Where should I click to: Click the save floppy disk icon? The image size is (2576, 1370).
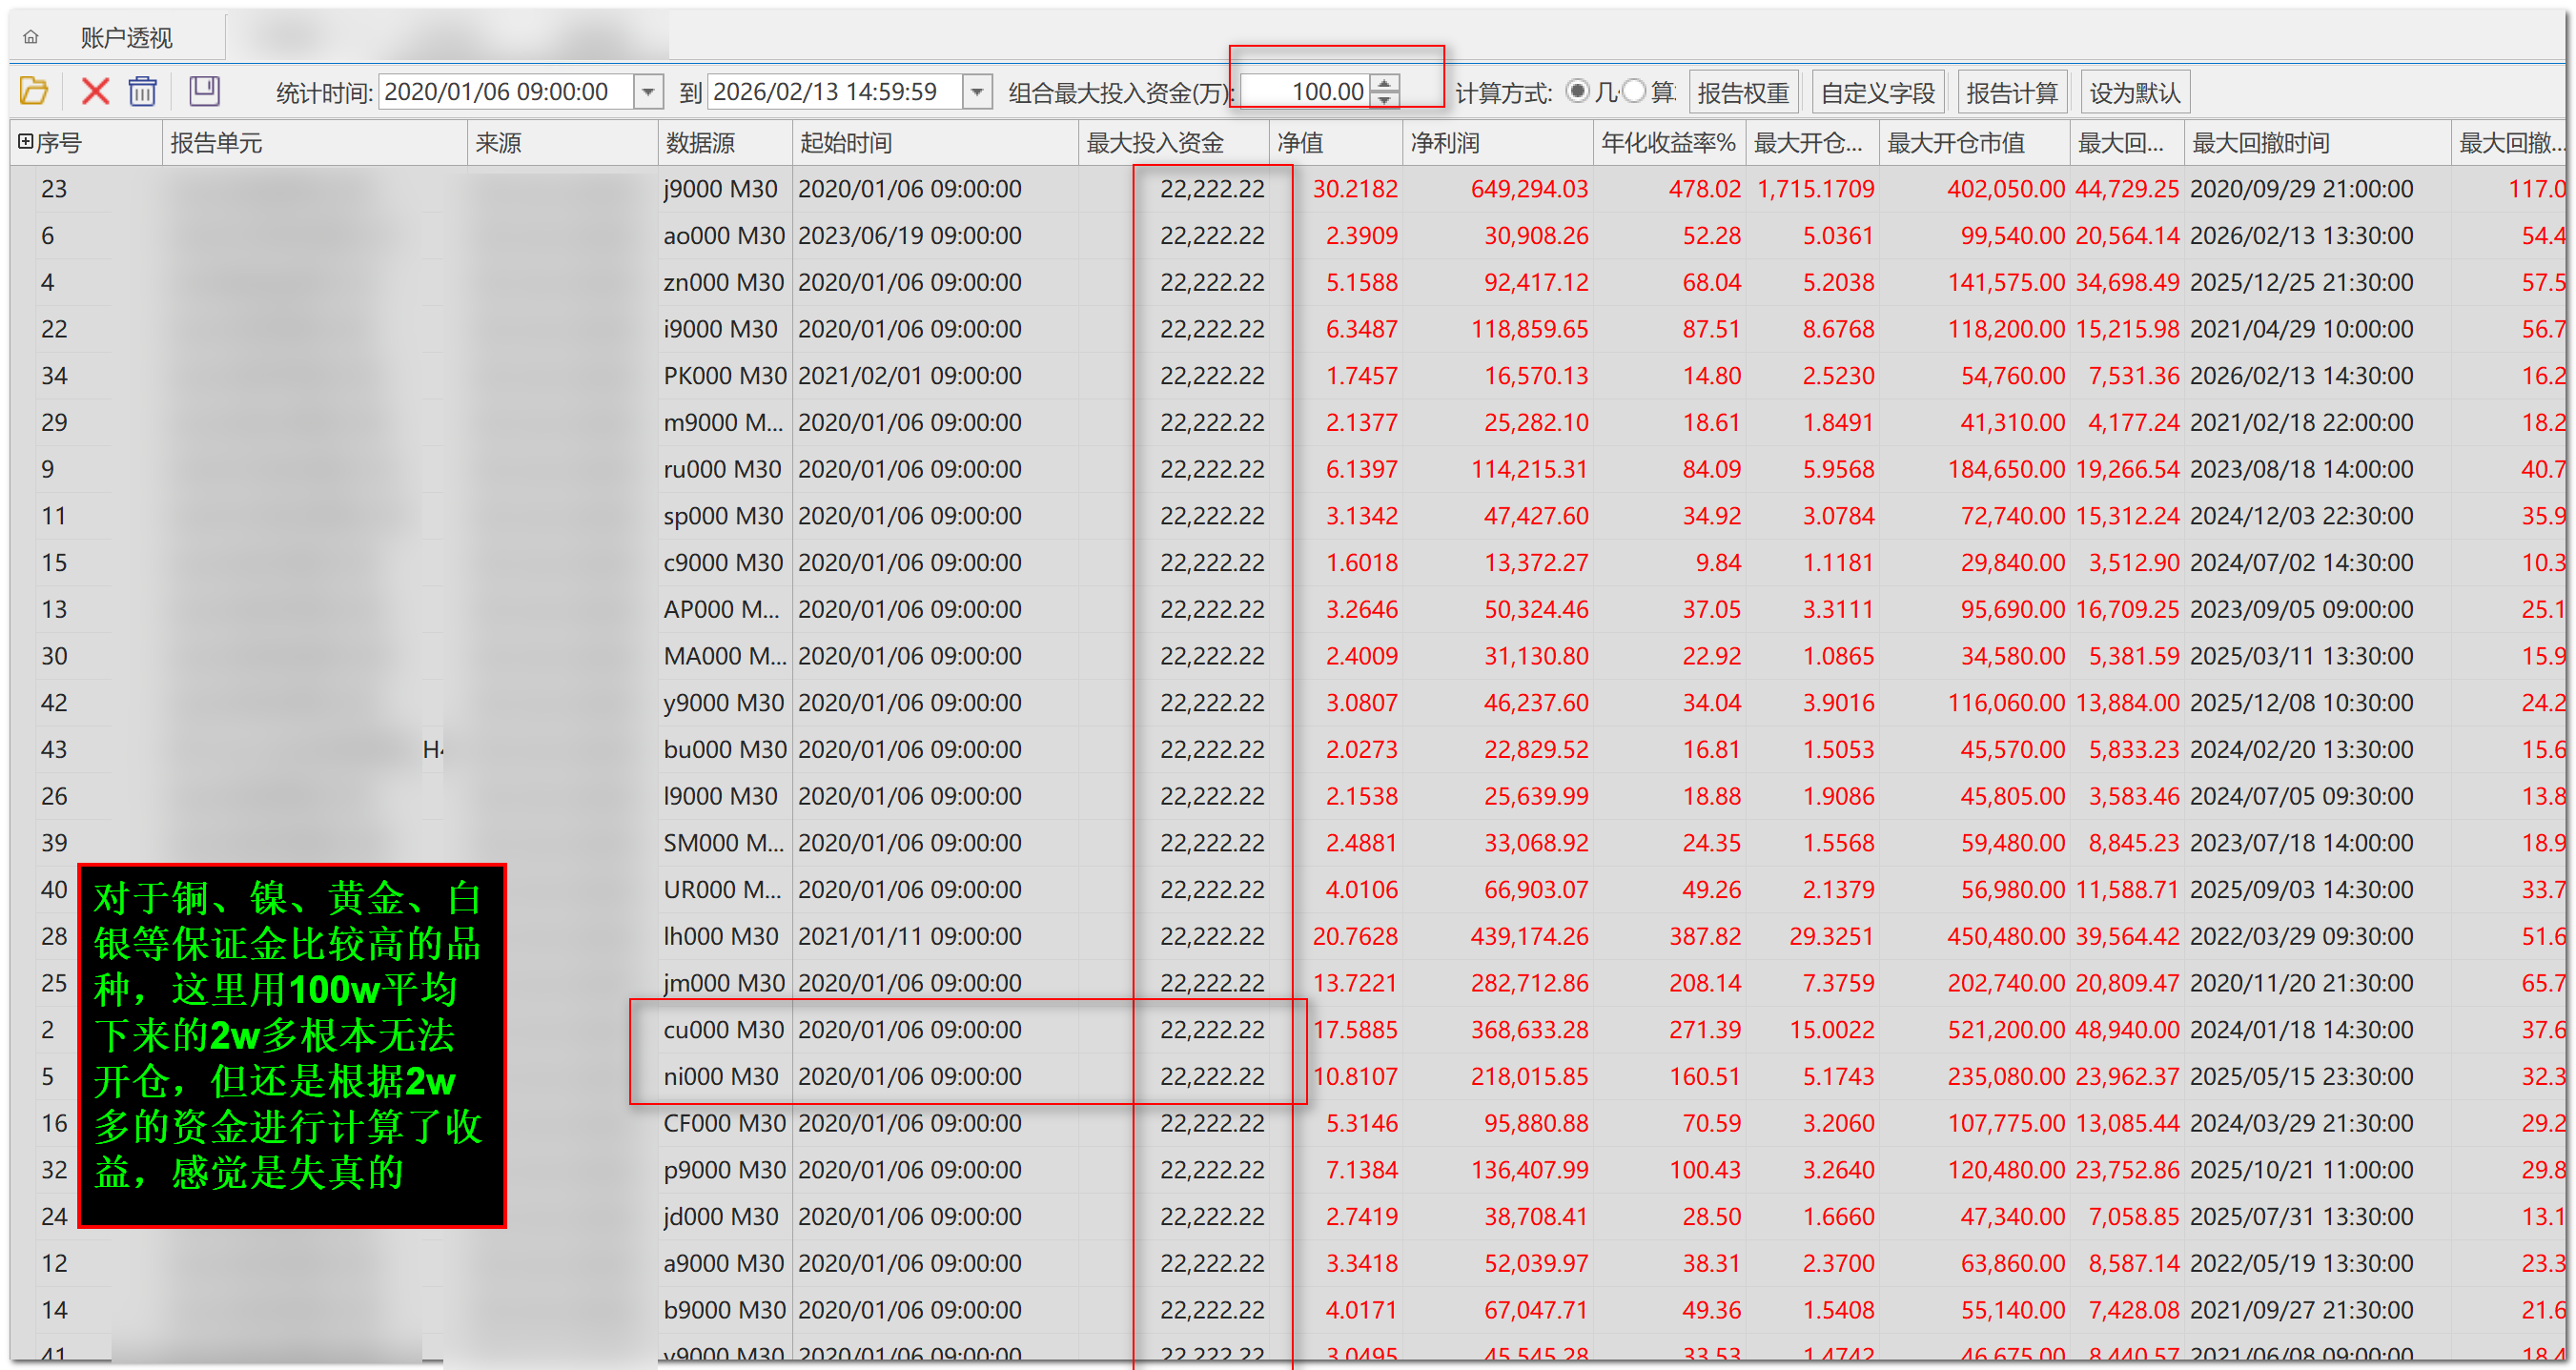[x=204, y=92]
